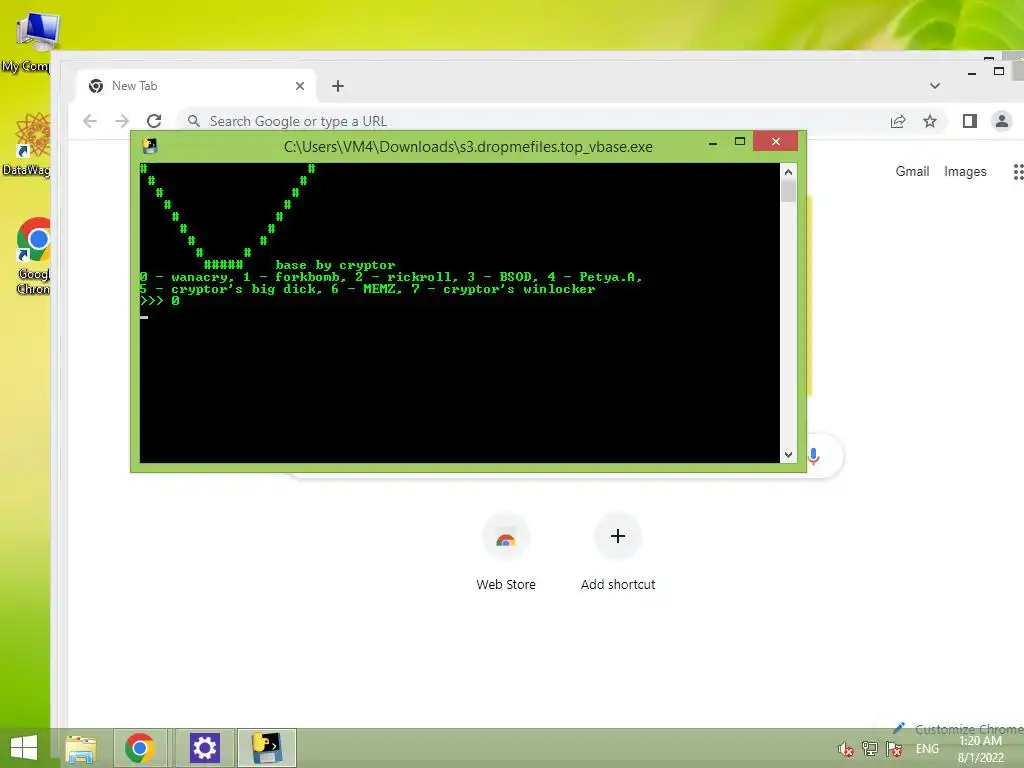This screenshot has height=768, width=1024.
Task: Open File Explorer from the taskbar
Action: pos(81,748)
